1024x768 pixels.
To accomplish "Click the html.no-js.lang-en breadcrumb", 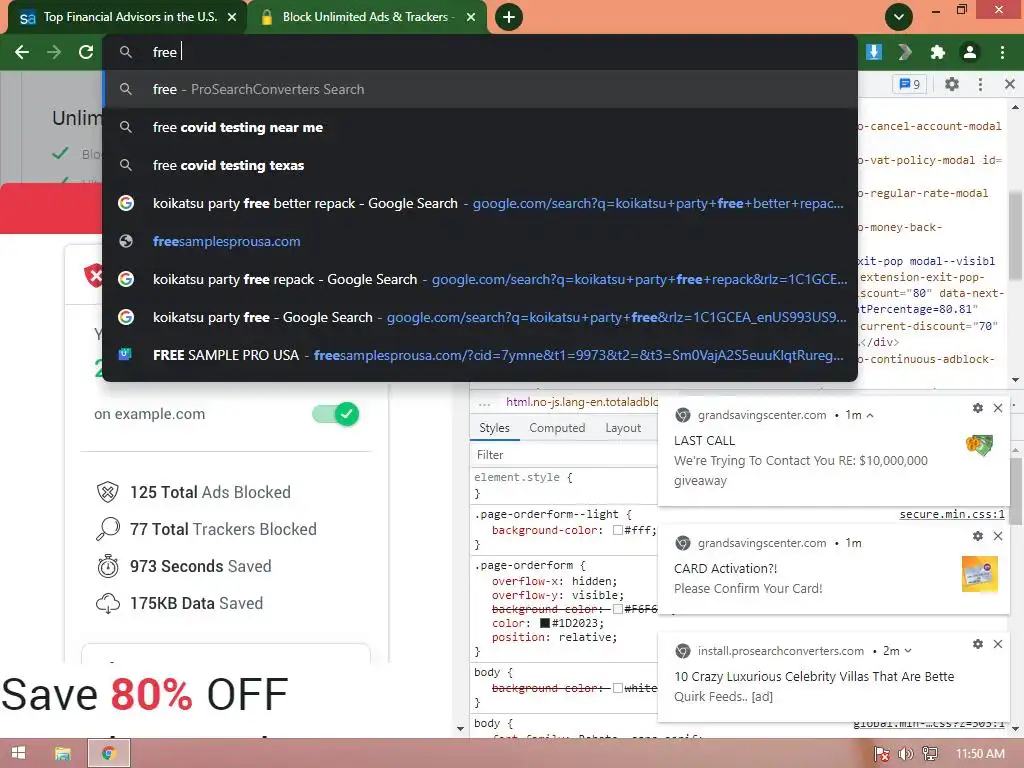I will click(x=581, y=402).
